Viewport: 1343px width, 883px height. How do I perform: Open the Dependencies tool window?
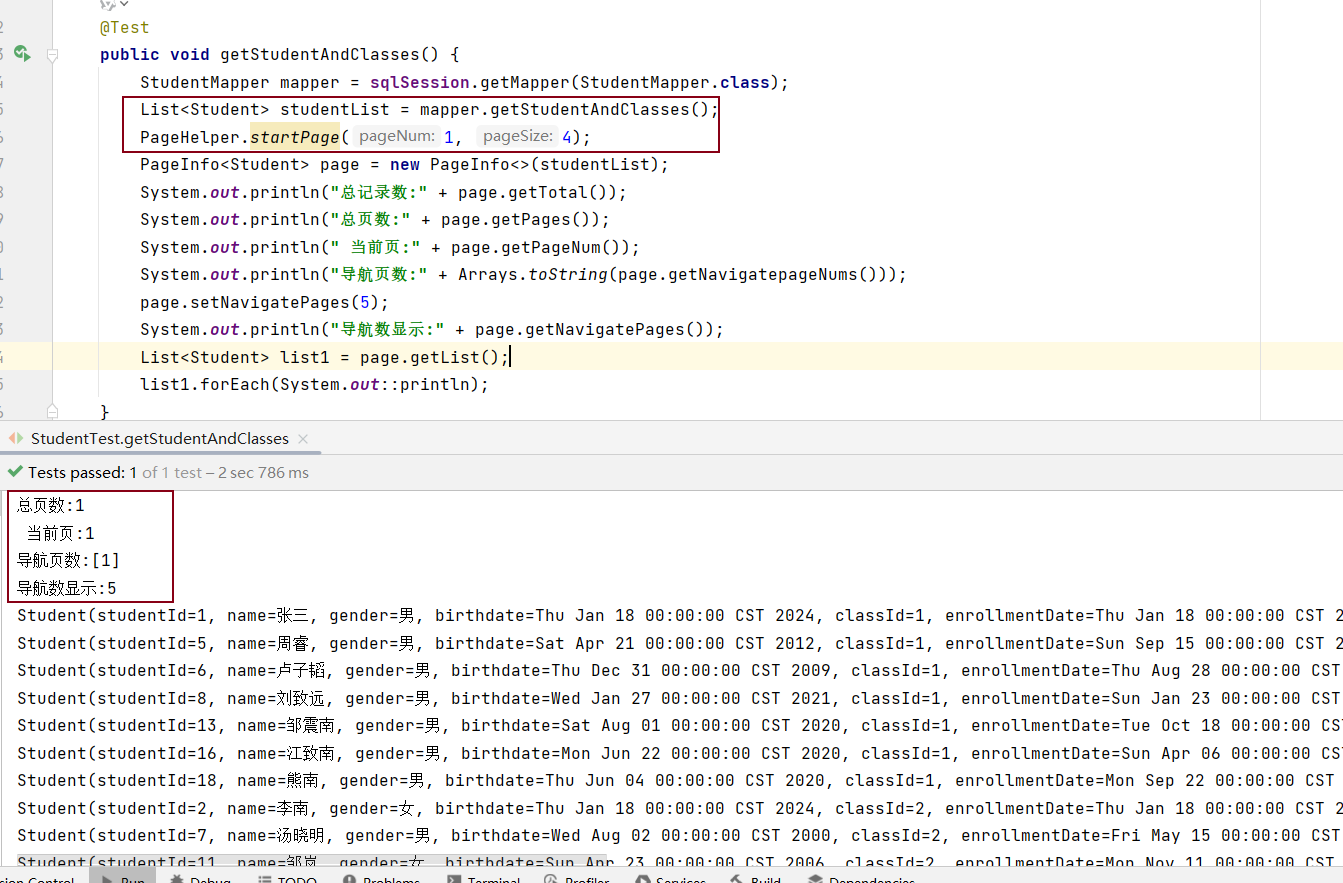pyautogui.click(x=866, y=879)
